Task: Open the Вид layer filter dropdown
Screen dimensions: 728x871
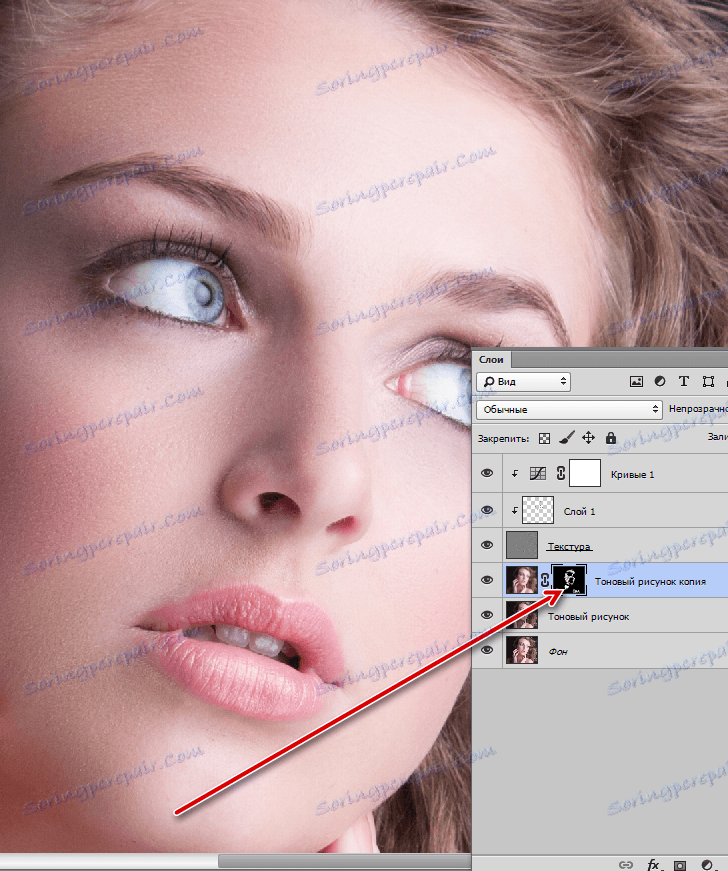Action: (524, 382)
